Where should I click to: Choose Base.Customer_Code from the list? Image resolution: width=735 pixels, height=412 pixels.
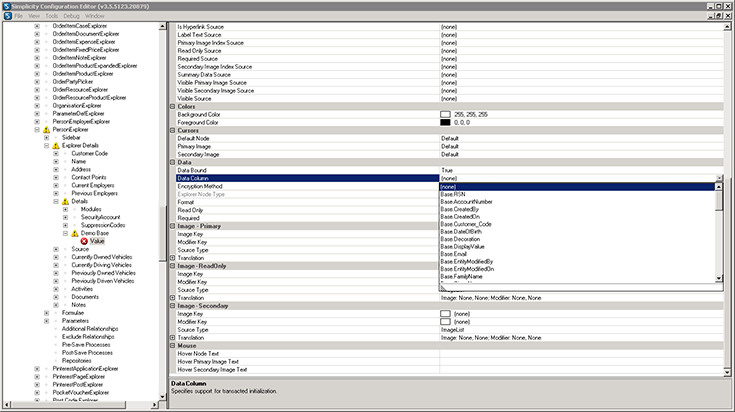[577, 224]
